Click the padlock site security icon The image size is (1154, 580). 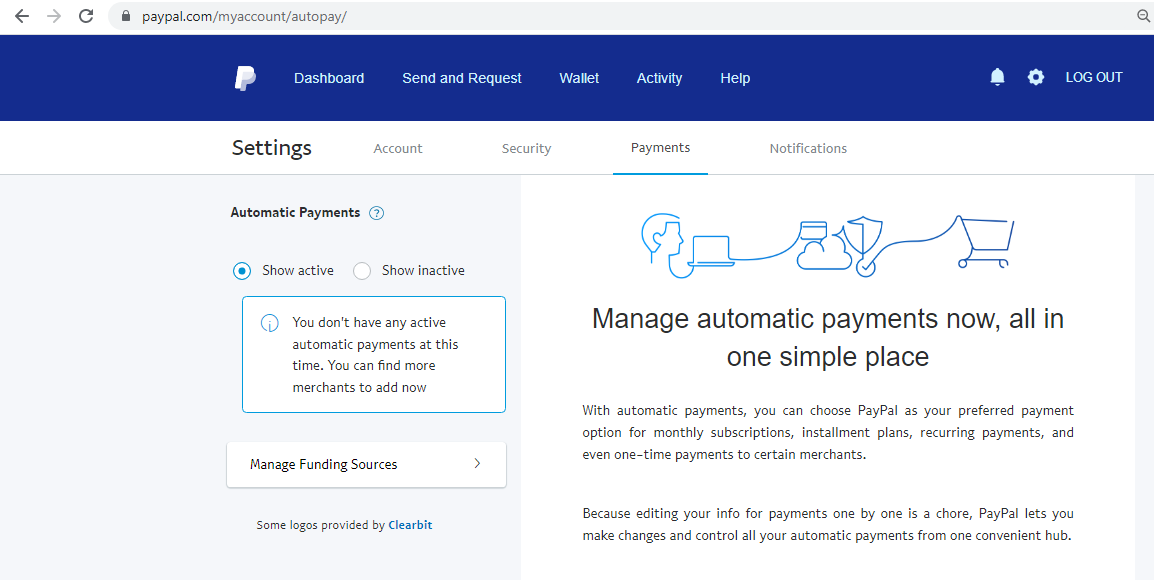click(x=126, y=16)
